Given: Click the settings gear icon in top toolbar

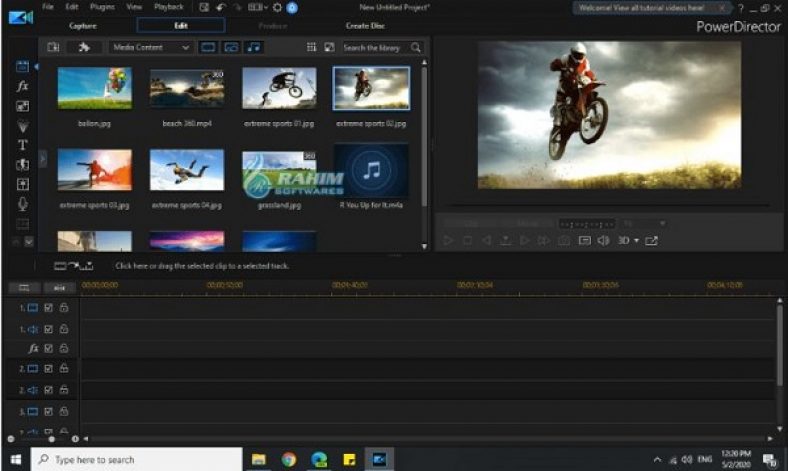Looking at the screenshot, I should (276, 7).
